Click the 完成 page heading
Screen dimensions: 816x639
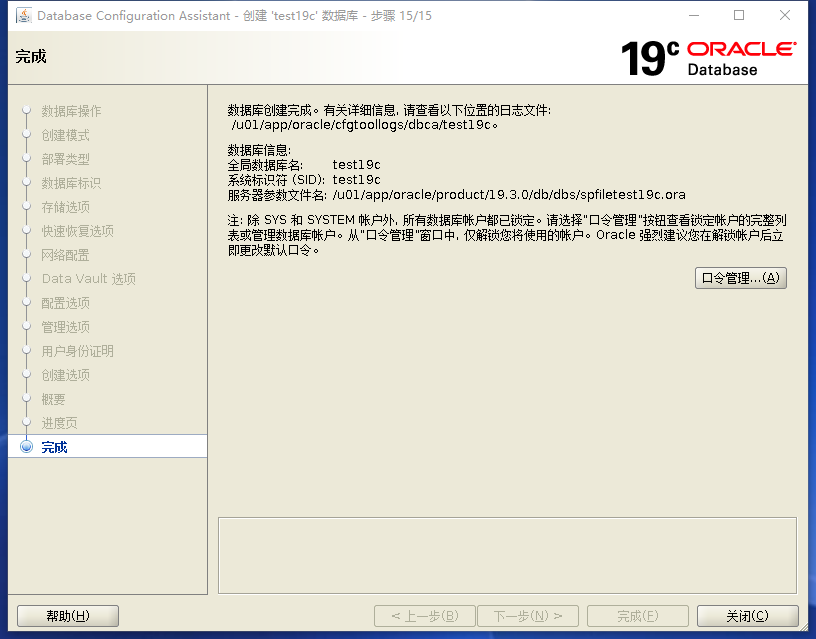click(31, 56)
